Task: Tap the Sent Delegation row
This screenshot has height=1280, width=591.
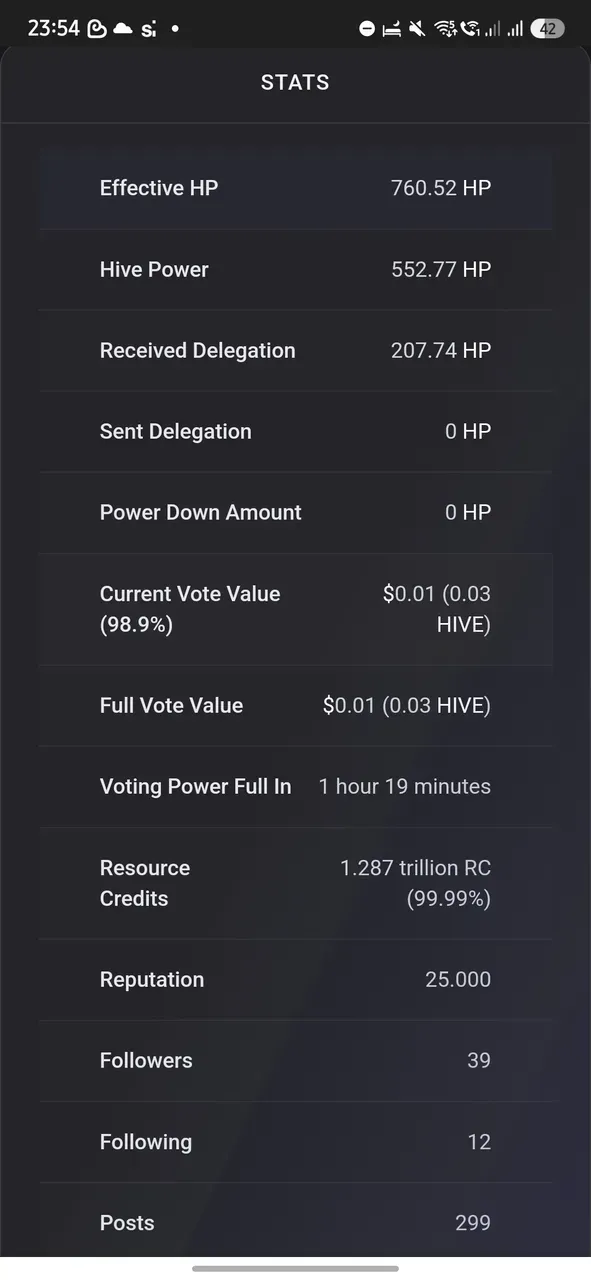Action: (295, 432)
